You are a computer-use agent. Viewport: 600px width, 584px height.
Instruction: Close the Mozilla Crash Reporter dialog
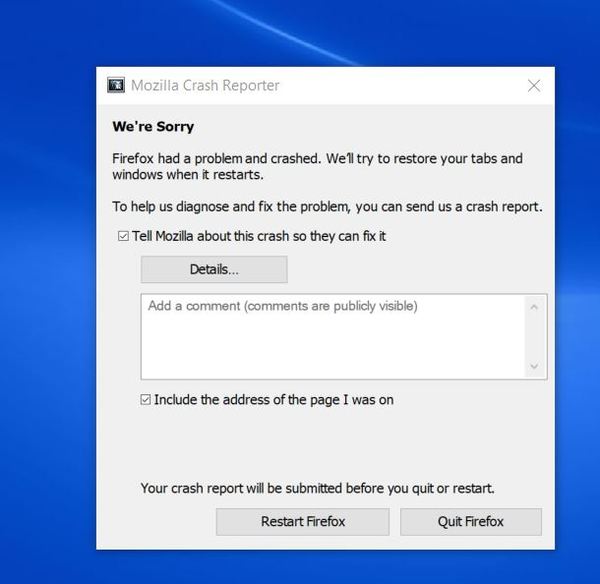click(x=534, y=86)
